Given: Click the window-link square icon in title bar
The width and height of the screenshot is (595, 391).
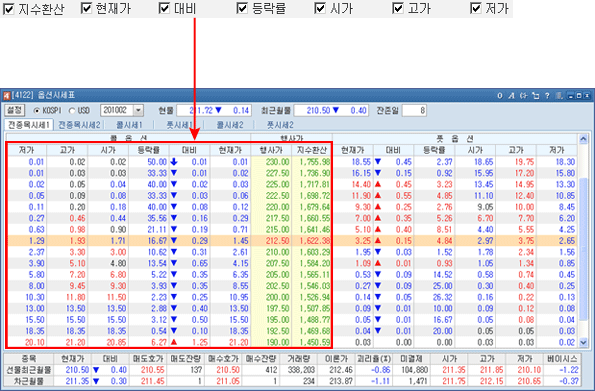Looking at the screenshot, I should coord(535,96).
